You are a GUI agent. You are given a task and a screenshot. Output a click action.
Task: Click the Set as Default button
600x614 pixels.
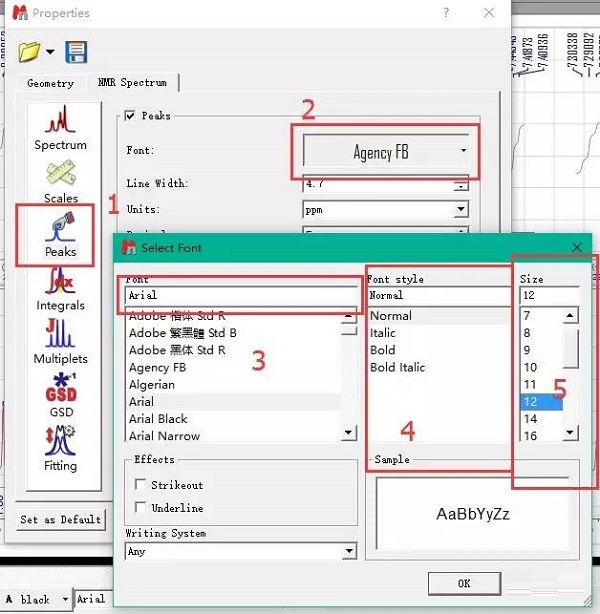pyautogui.click(x=61, y=519)
